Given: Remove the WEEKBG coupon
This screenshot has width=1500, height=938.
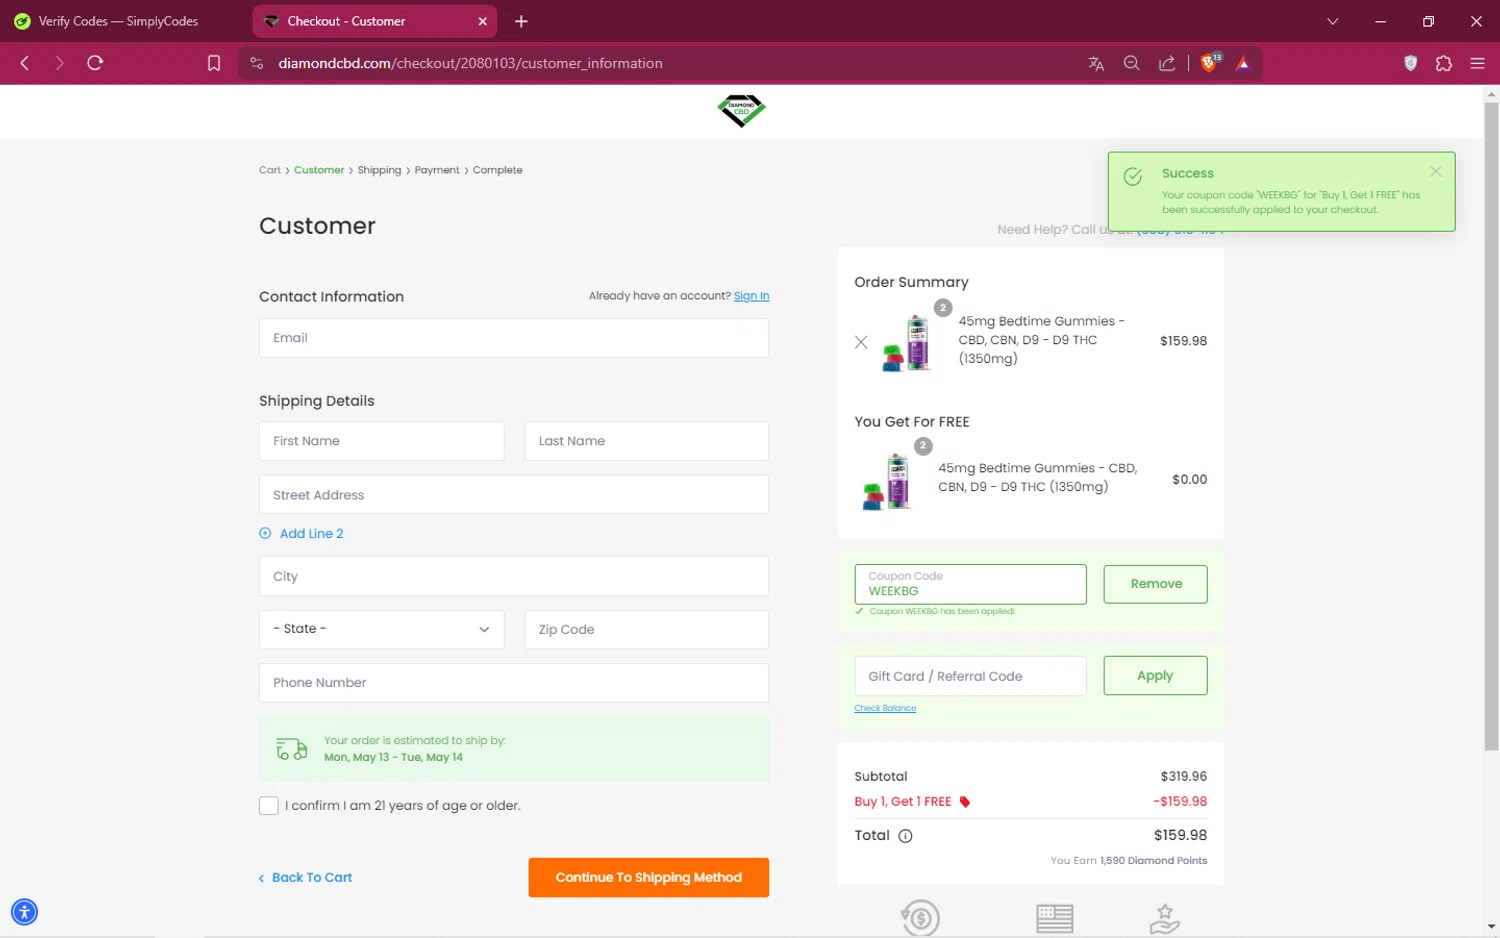Looking at the screenshot, I should click(x=1155, y=584).
